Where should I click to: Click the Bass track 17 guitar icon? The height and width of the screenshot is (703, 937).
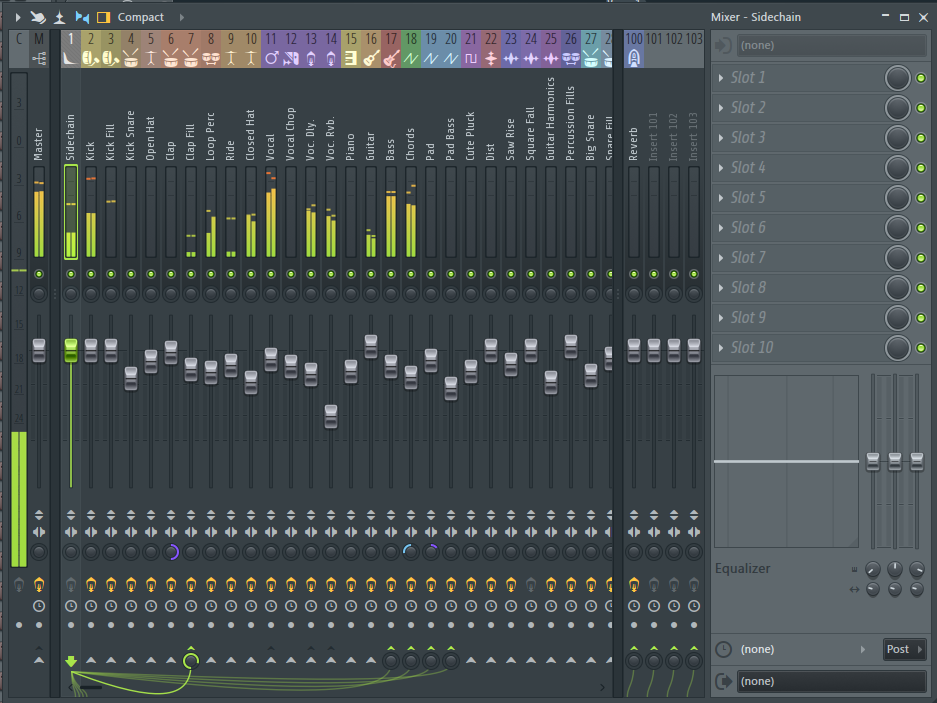point(391,58)
